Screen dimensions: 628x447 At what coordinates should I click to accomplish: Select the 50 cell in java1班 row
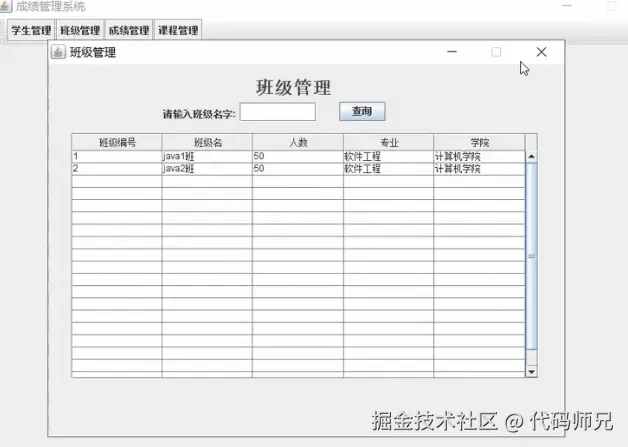298,157
